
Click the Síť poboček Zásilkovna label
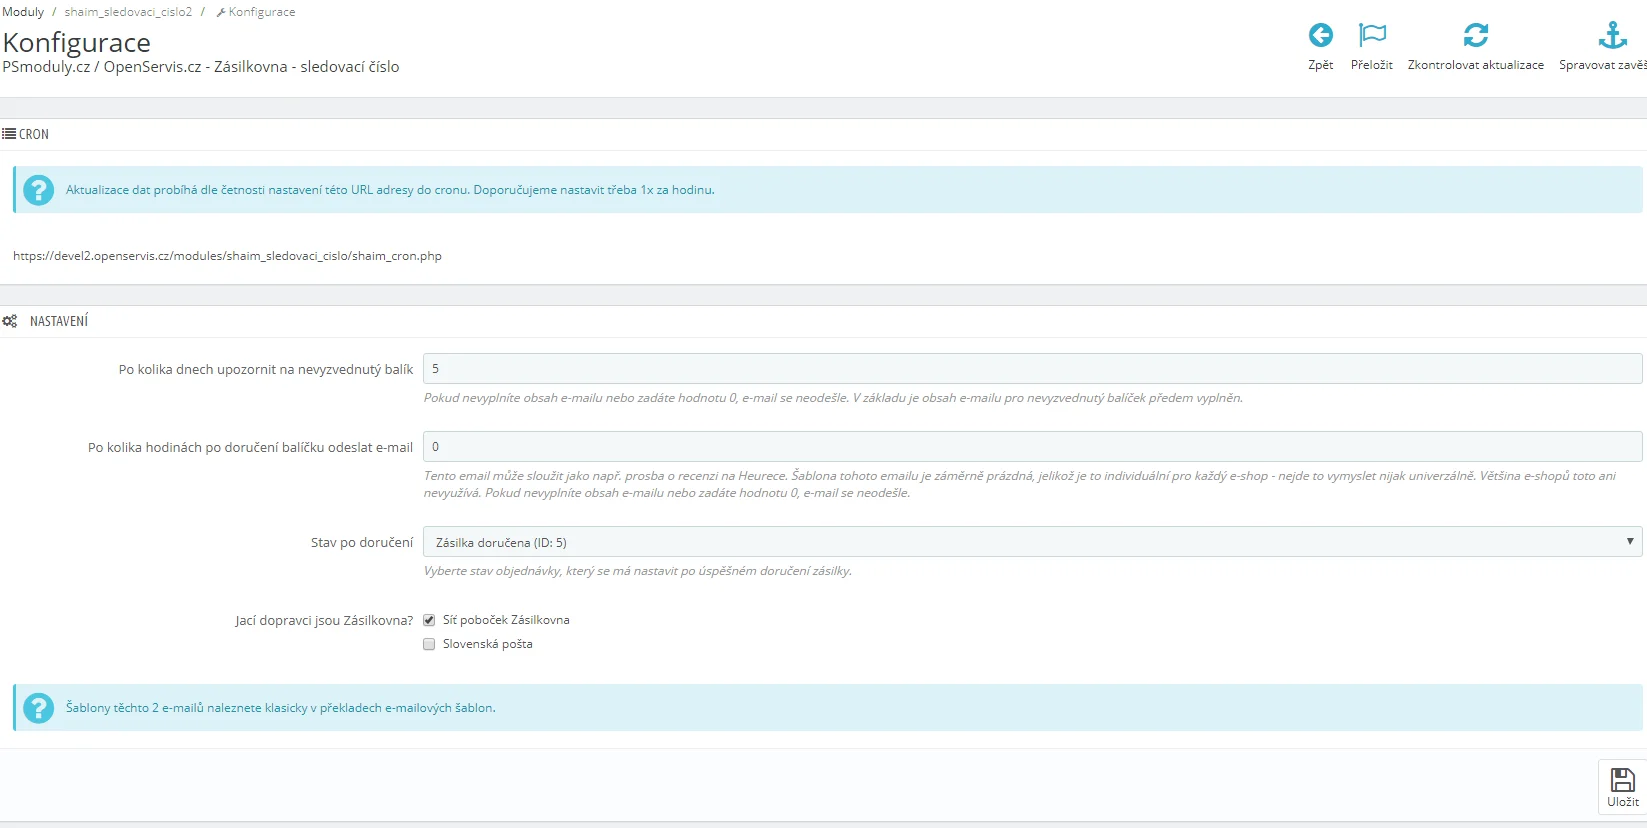pyautogui.click(x=506, y=620)
